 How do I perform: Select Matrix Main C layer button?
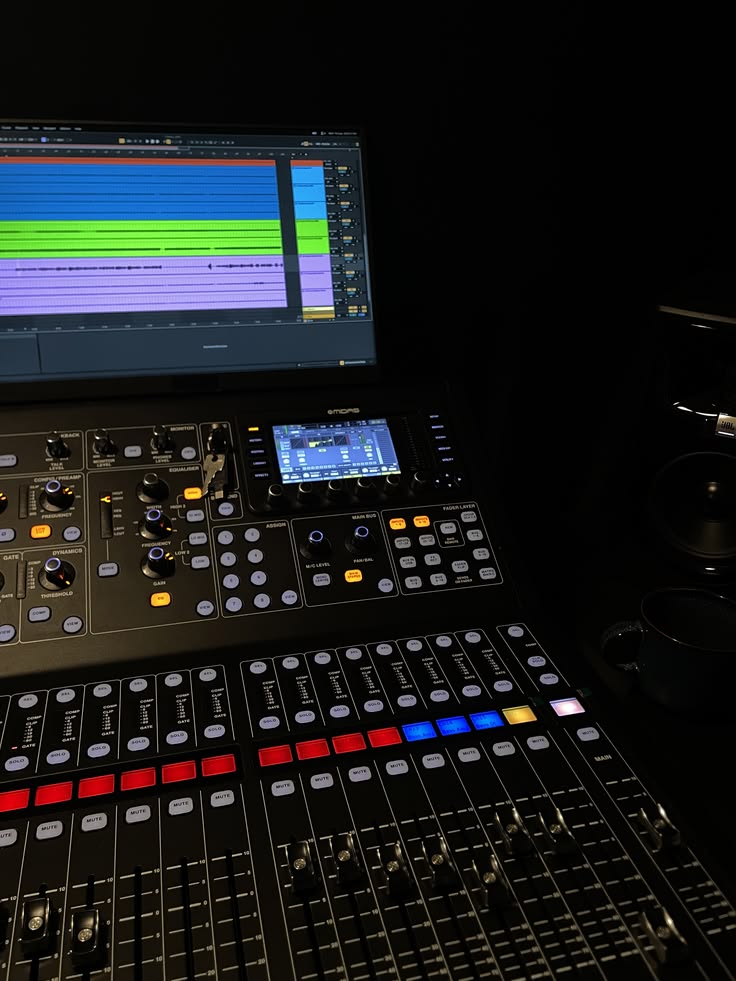[x=488, y=572]
